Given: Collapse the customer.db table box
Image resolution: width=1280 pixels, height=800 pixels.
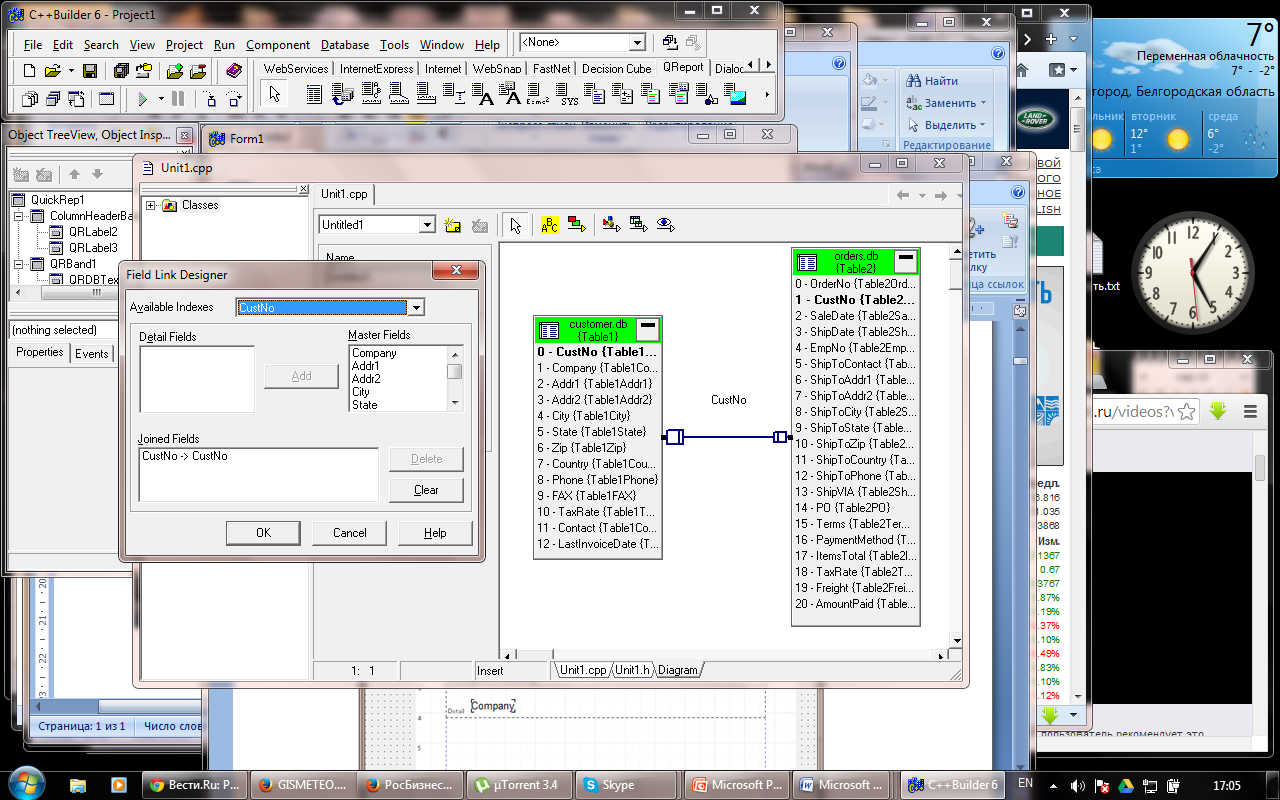Looking at the screenshot, I should [647, 327].
